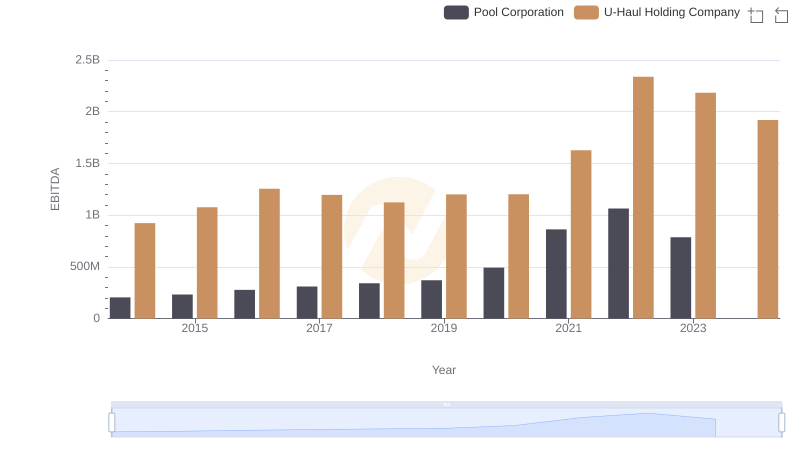This screenshot has height=461, width=800.
Task: Click the U-Haul bar for 2021
Action: [581, 235]
